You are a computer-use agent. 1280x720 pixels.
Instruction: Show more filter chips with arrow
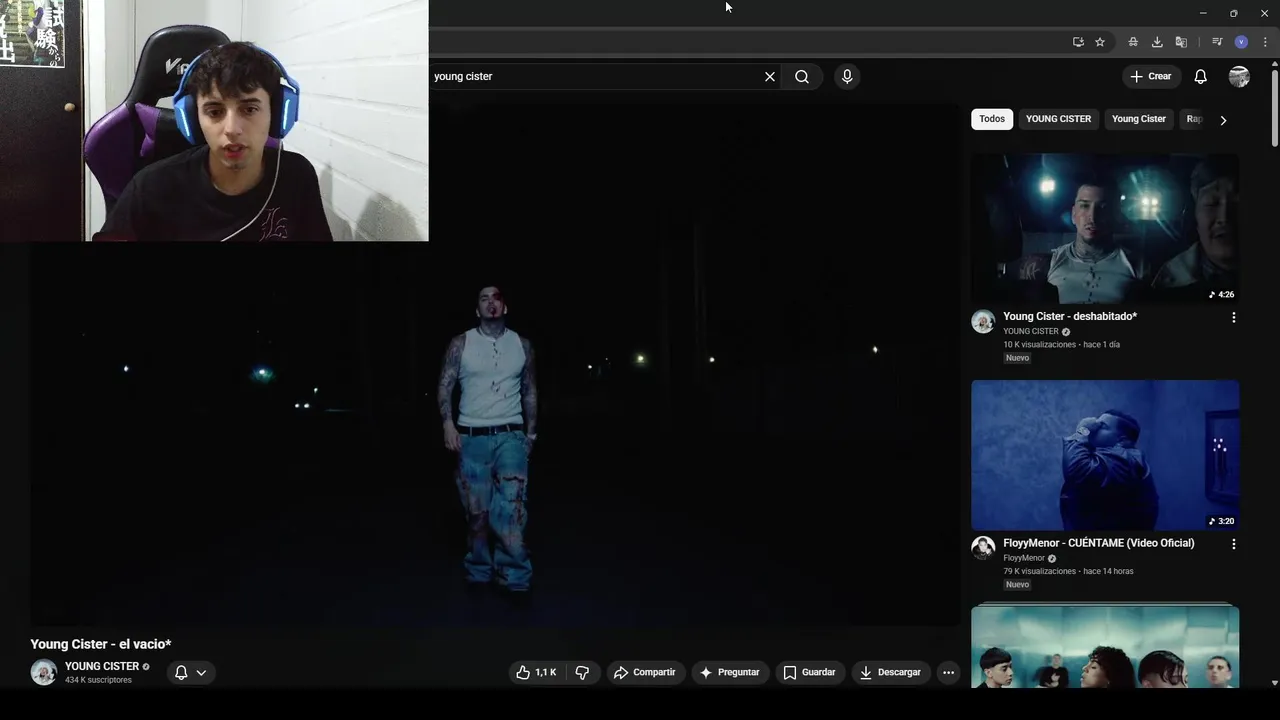tap(1223, 120)
